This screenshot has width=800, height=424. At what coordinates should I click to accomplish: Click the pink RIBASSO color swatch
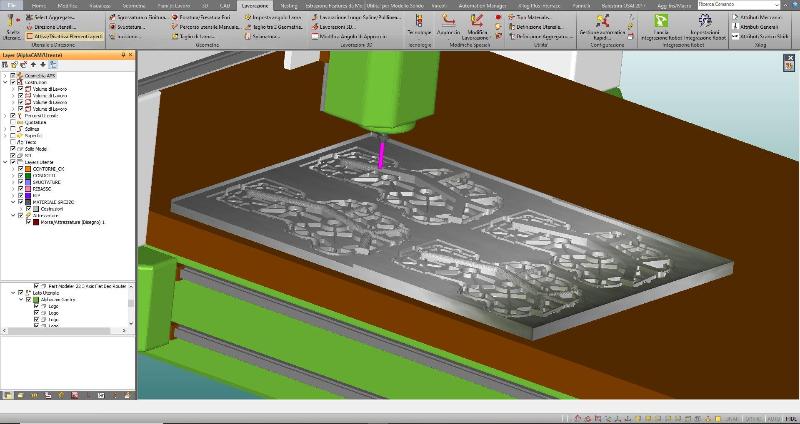pos(28,189)
